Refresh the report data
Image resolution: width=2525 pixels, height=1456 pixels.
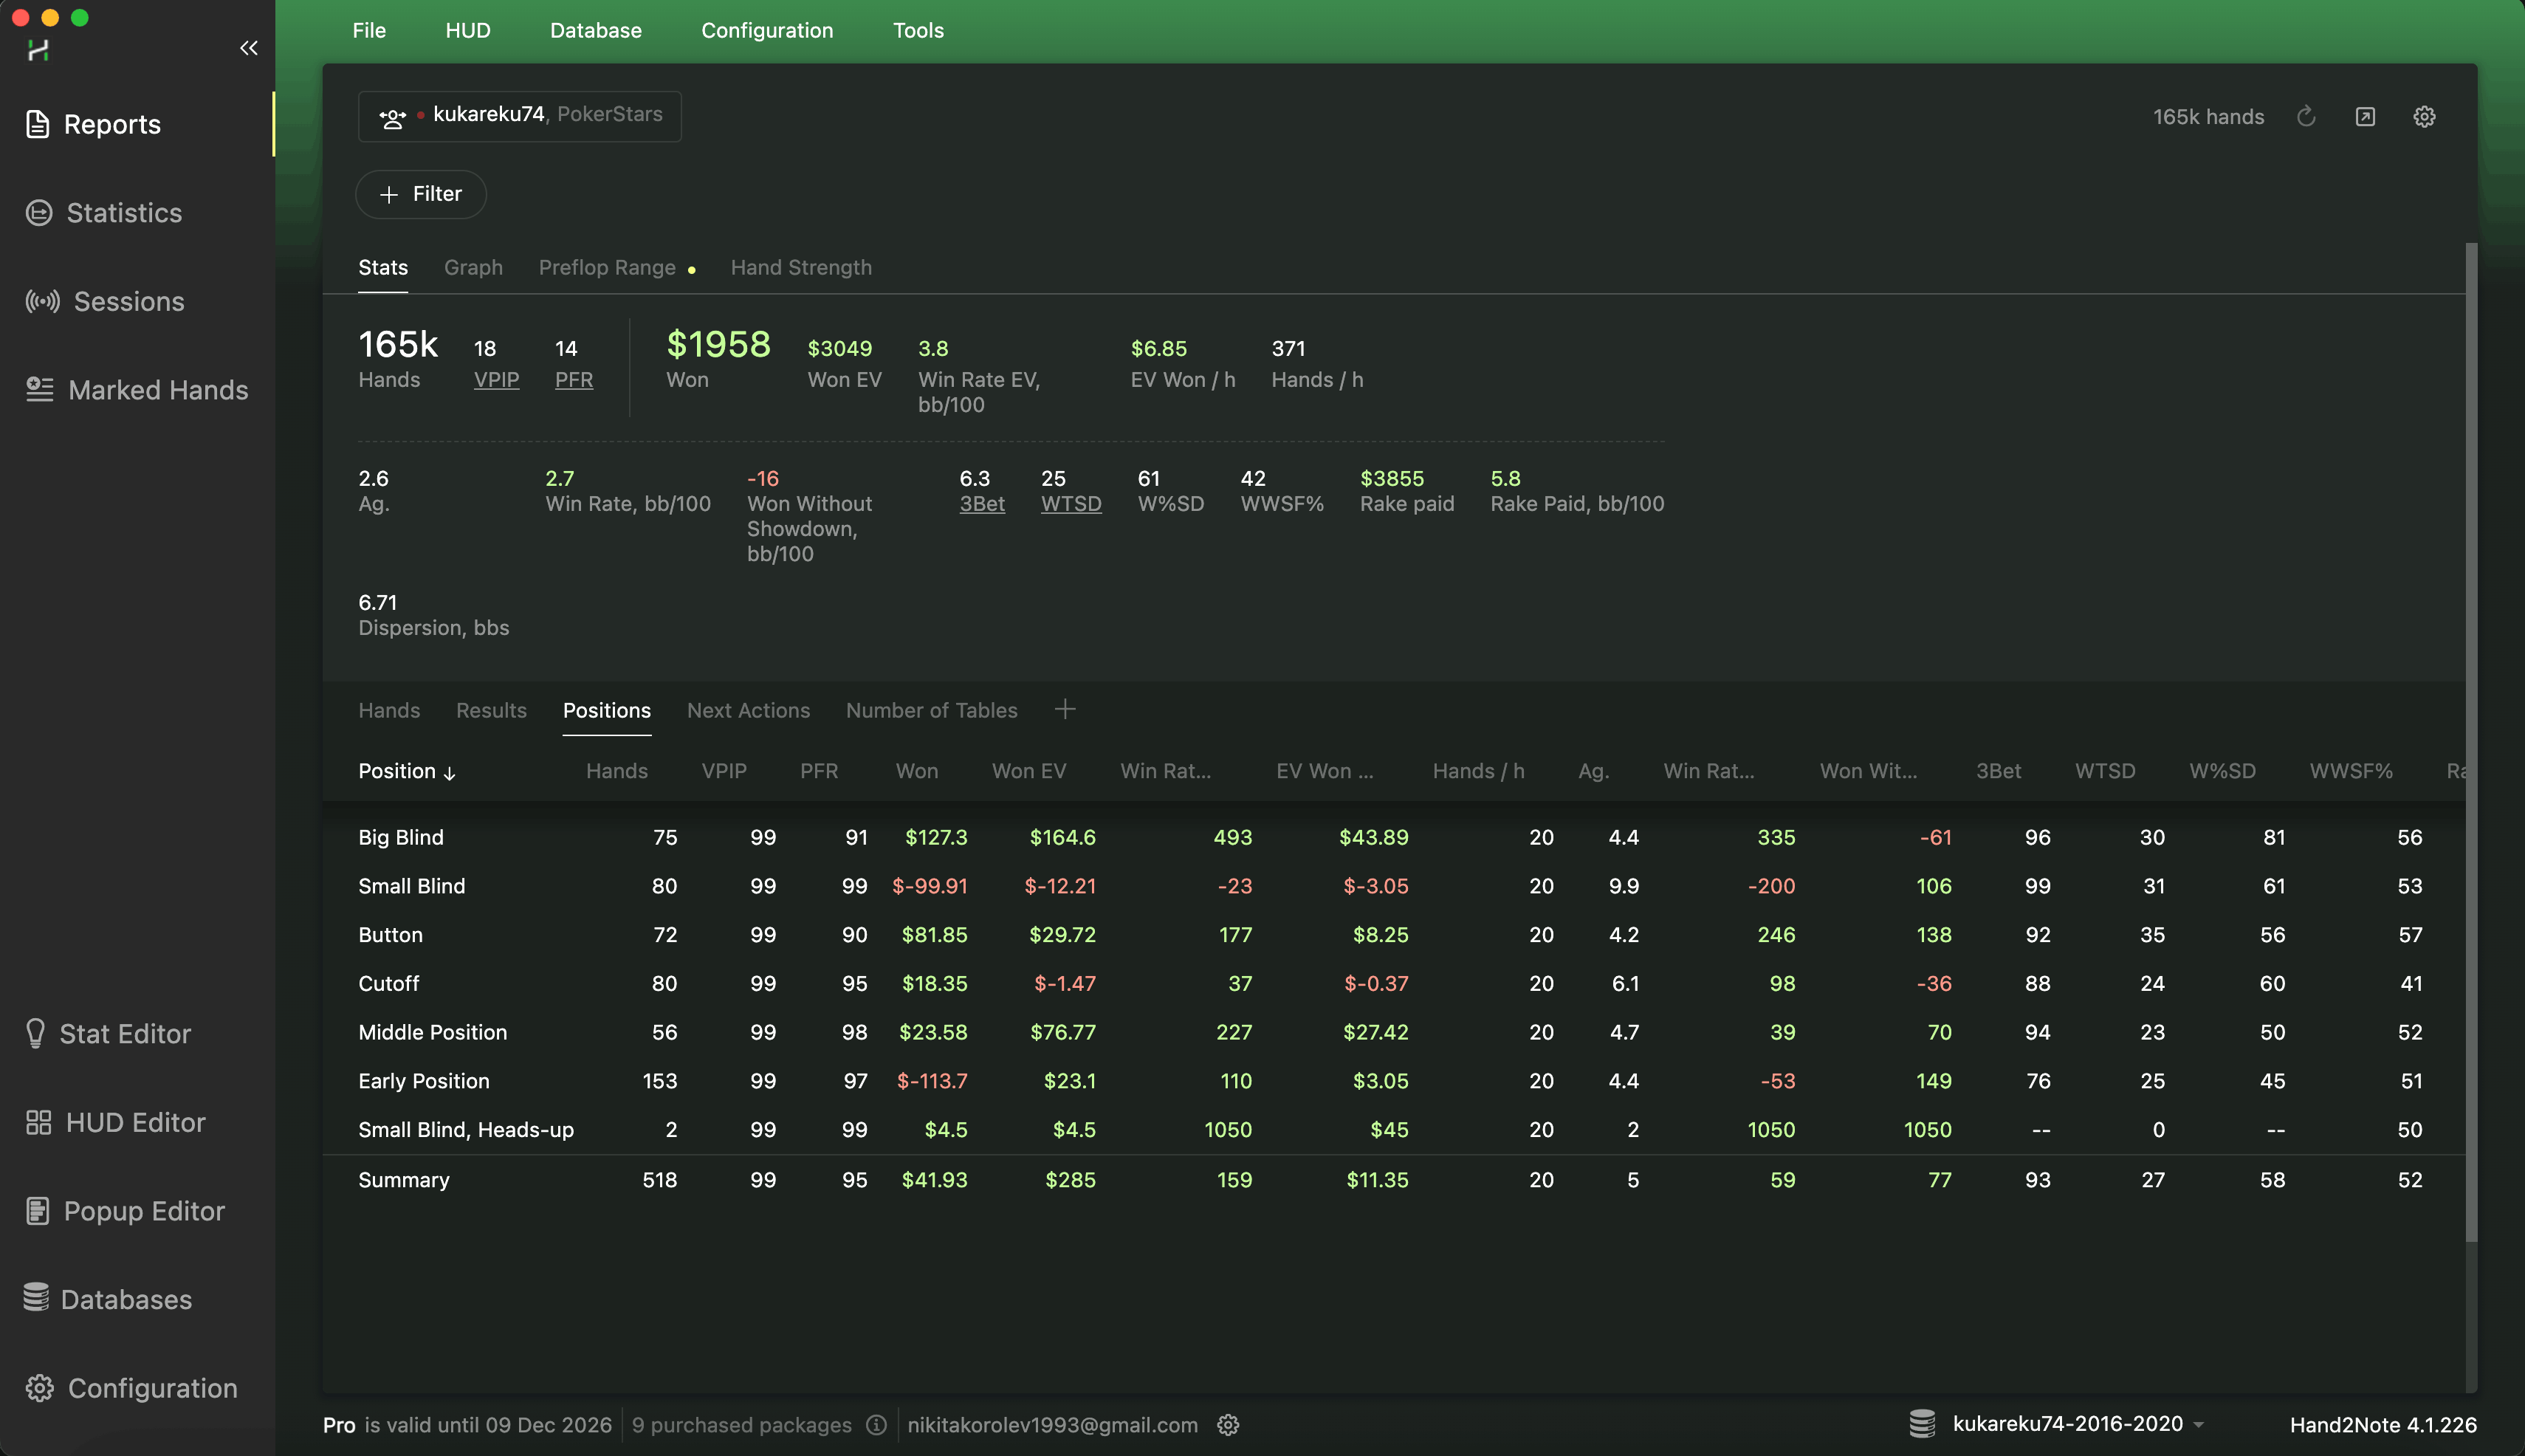[2306, 116]
